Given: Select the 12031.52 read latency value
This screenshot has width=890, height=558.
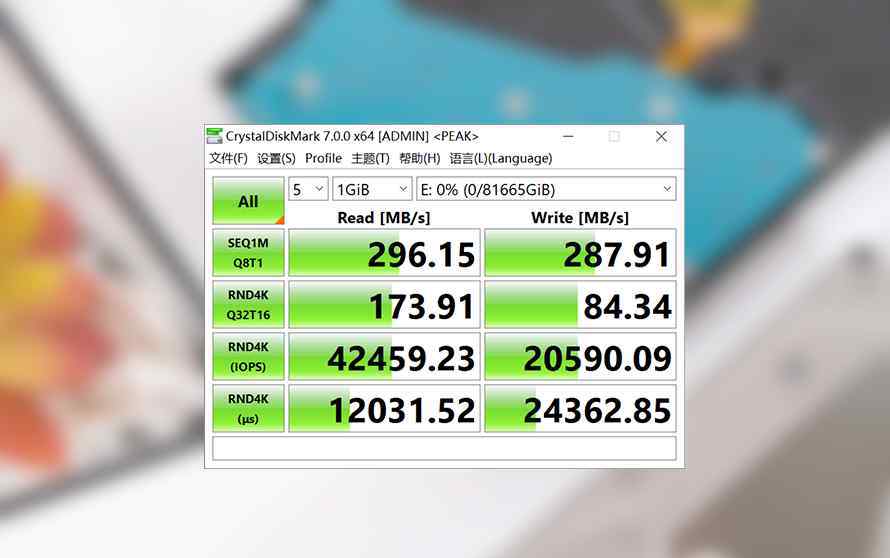Looking at the screenshot, I should [x=384, y=409].
